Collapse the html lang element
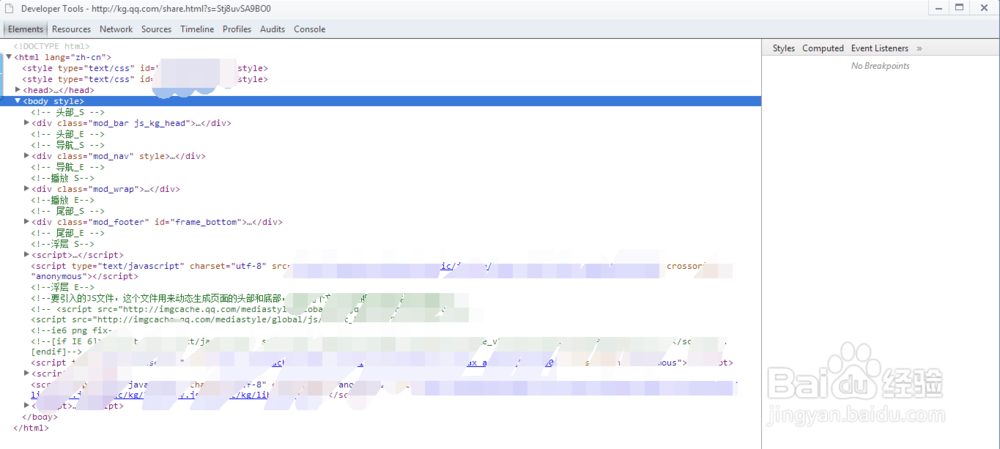Viewport: 1000px width, 449px height. tap(9, 57)
